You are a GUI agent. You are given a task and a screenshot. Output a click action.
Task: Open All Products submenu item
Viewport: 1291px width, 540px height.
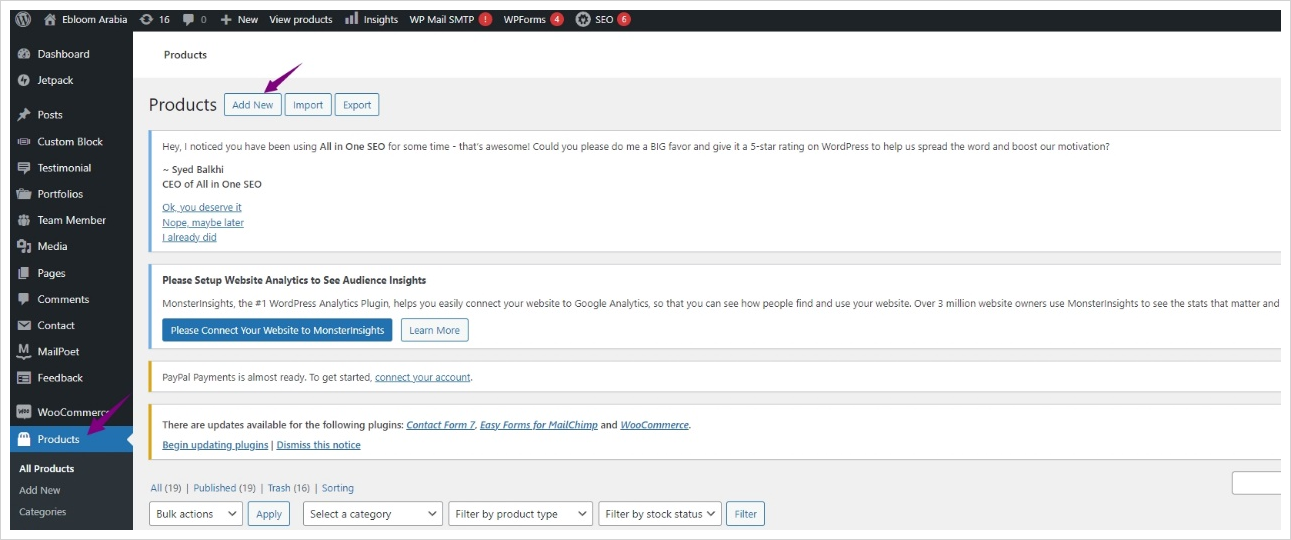tap(47, 468)
